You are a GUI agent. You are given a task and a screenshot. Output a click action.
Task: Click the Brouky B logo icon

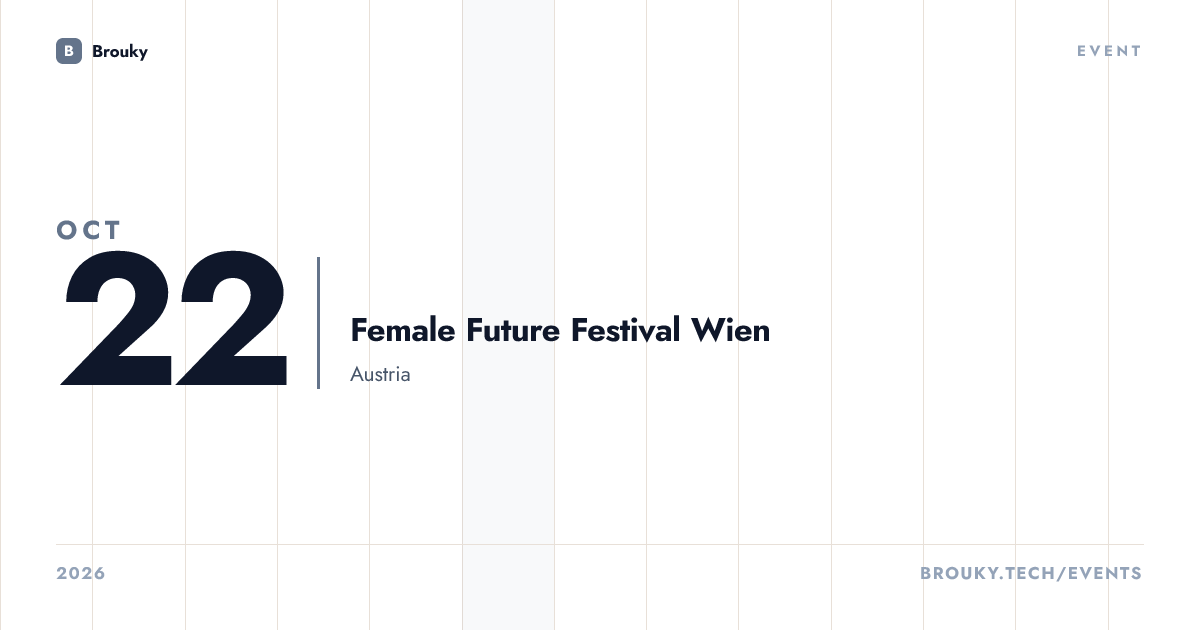[x=69, y=51]
